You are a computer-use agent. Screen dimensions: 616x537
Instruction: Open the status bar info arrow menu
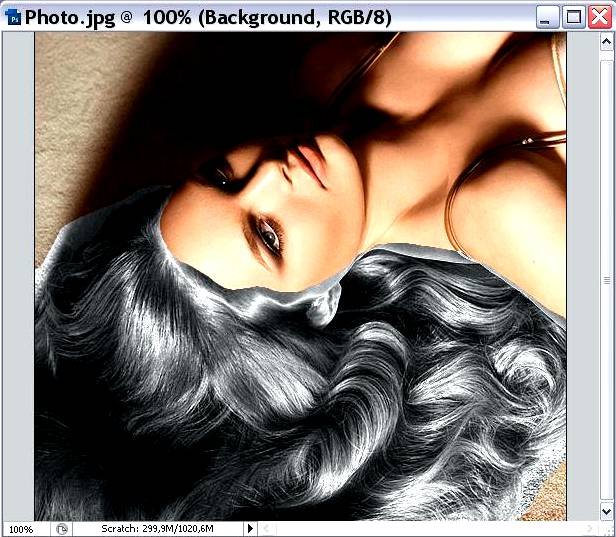click(250, 528)
